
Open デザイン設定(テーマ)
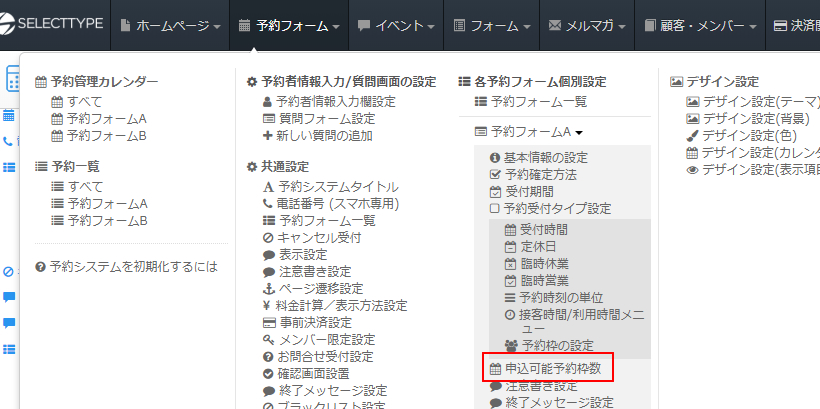(753, 101)
